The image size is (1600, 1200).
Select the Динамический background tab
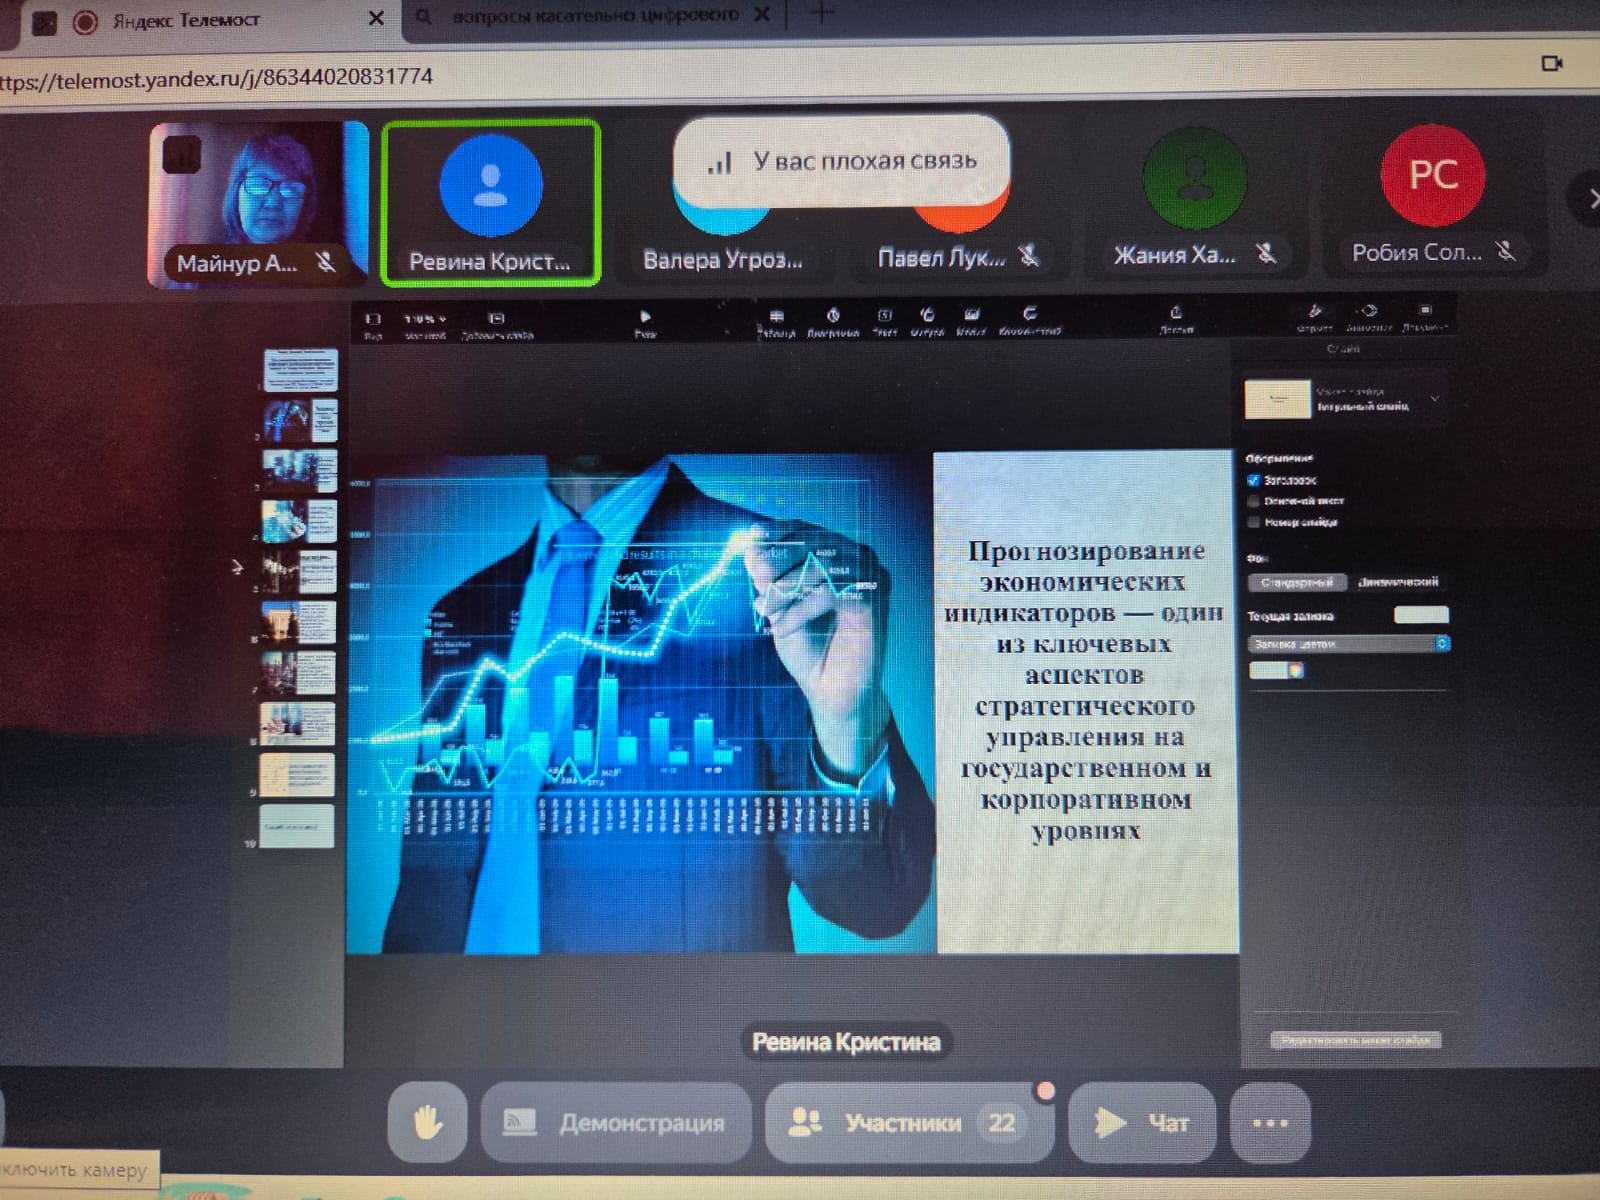(1398, 582)
